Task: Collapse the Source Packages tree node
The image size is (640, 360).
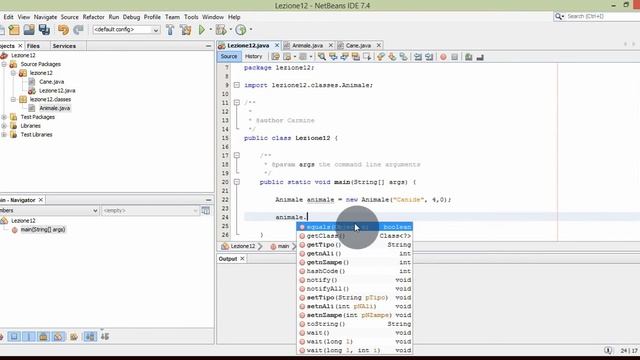Action: click(x=4, y=64)
